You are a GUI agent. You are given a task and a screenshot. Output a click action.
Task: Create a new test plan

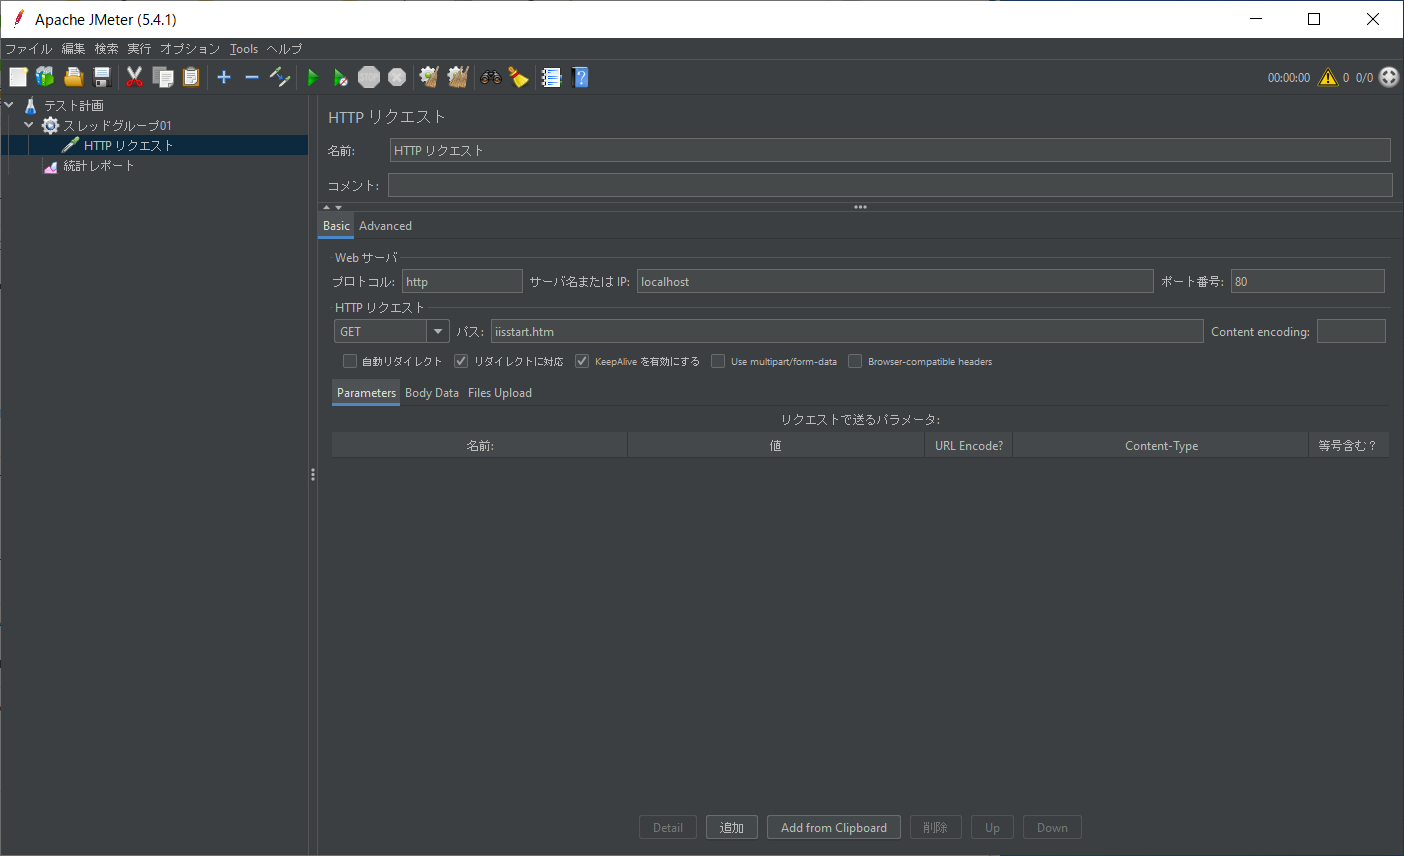point(18,77)
